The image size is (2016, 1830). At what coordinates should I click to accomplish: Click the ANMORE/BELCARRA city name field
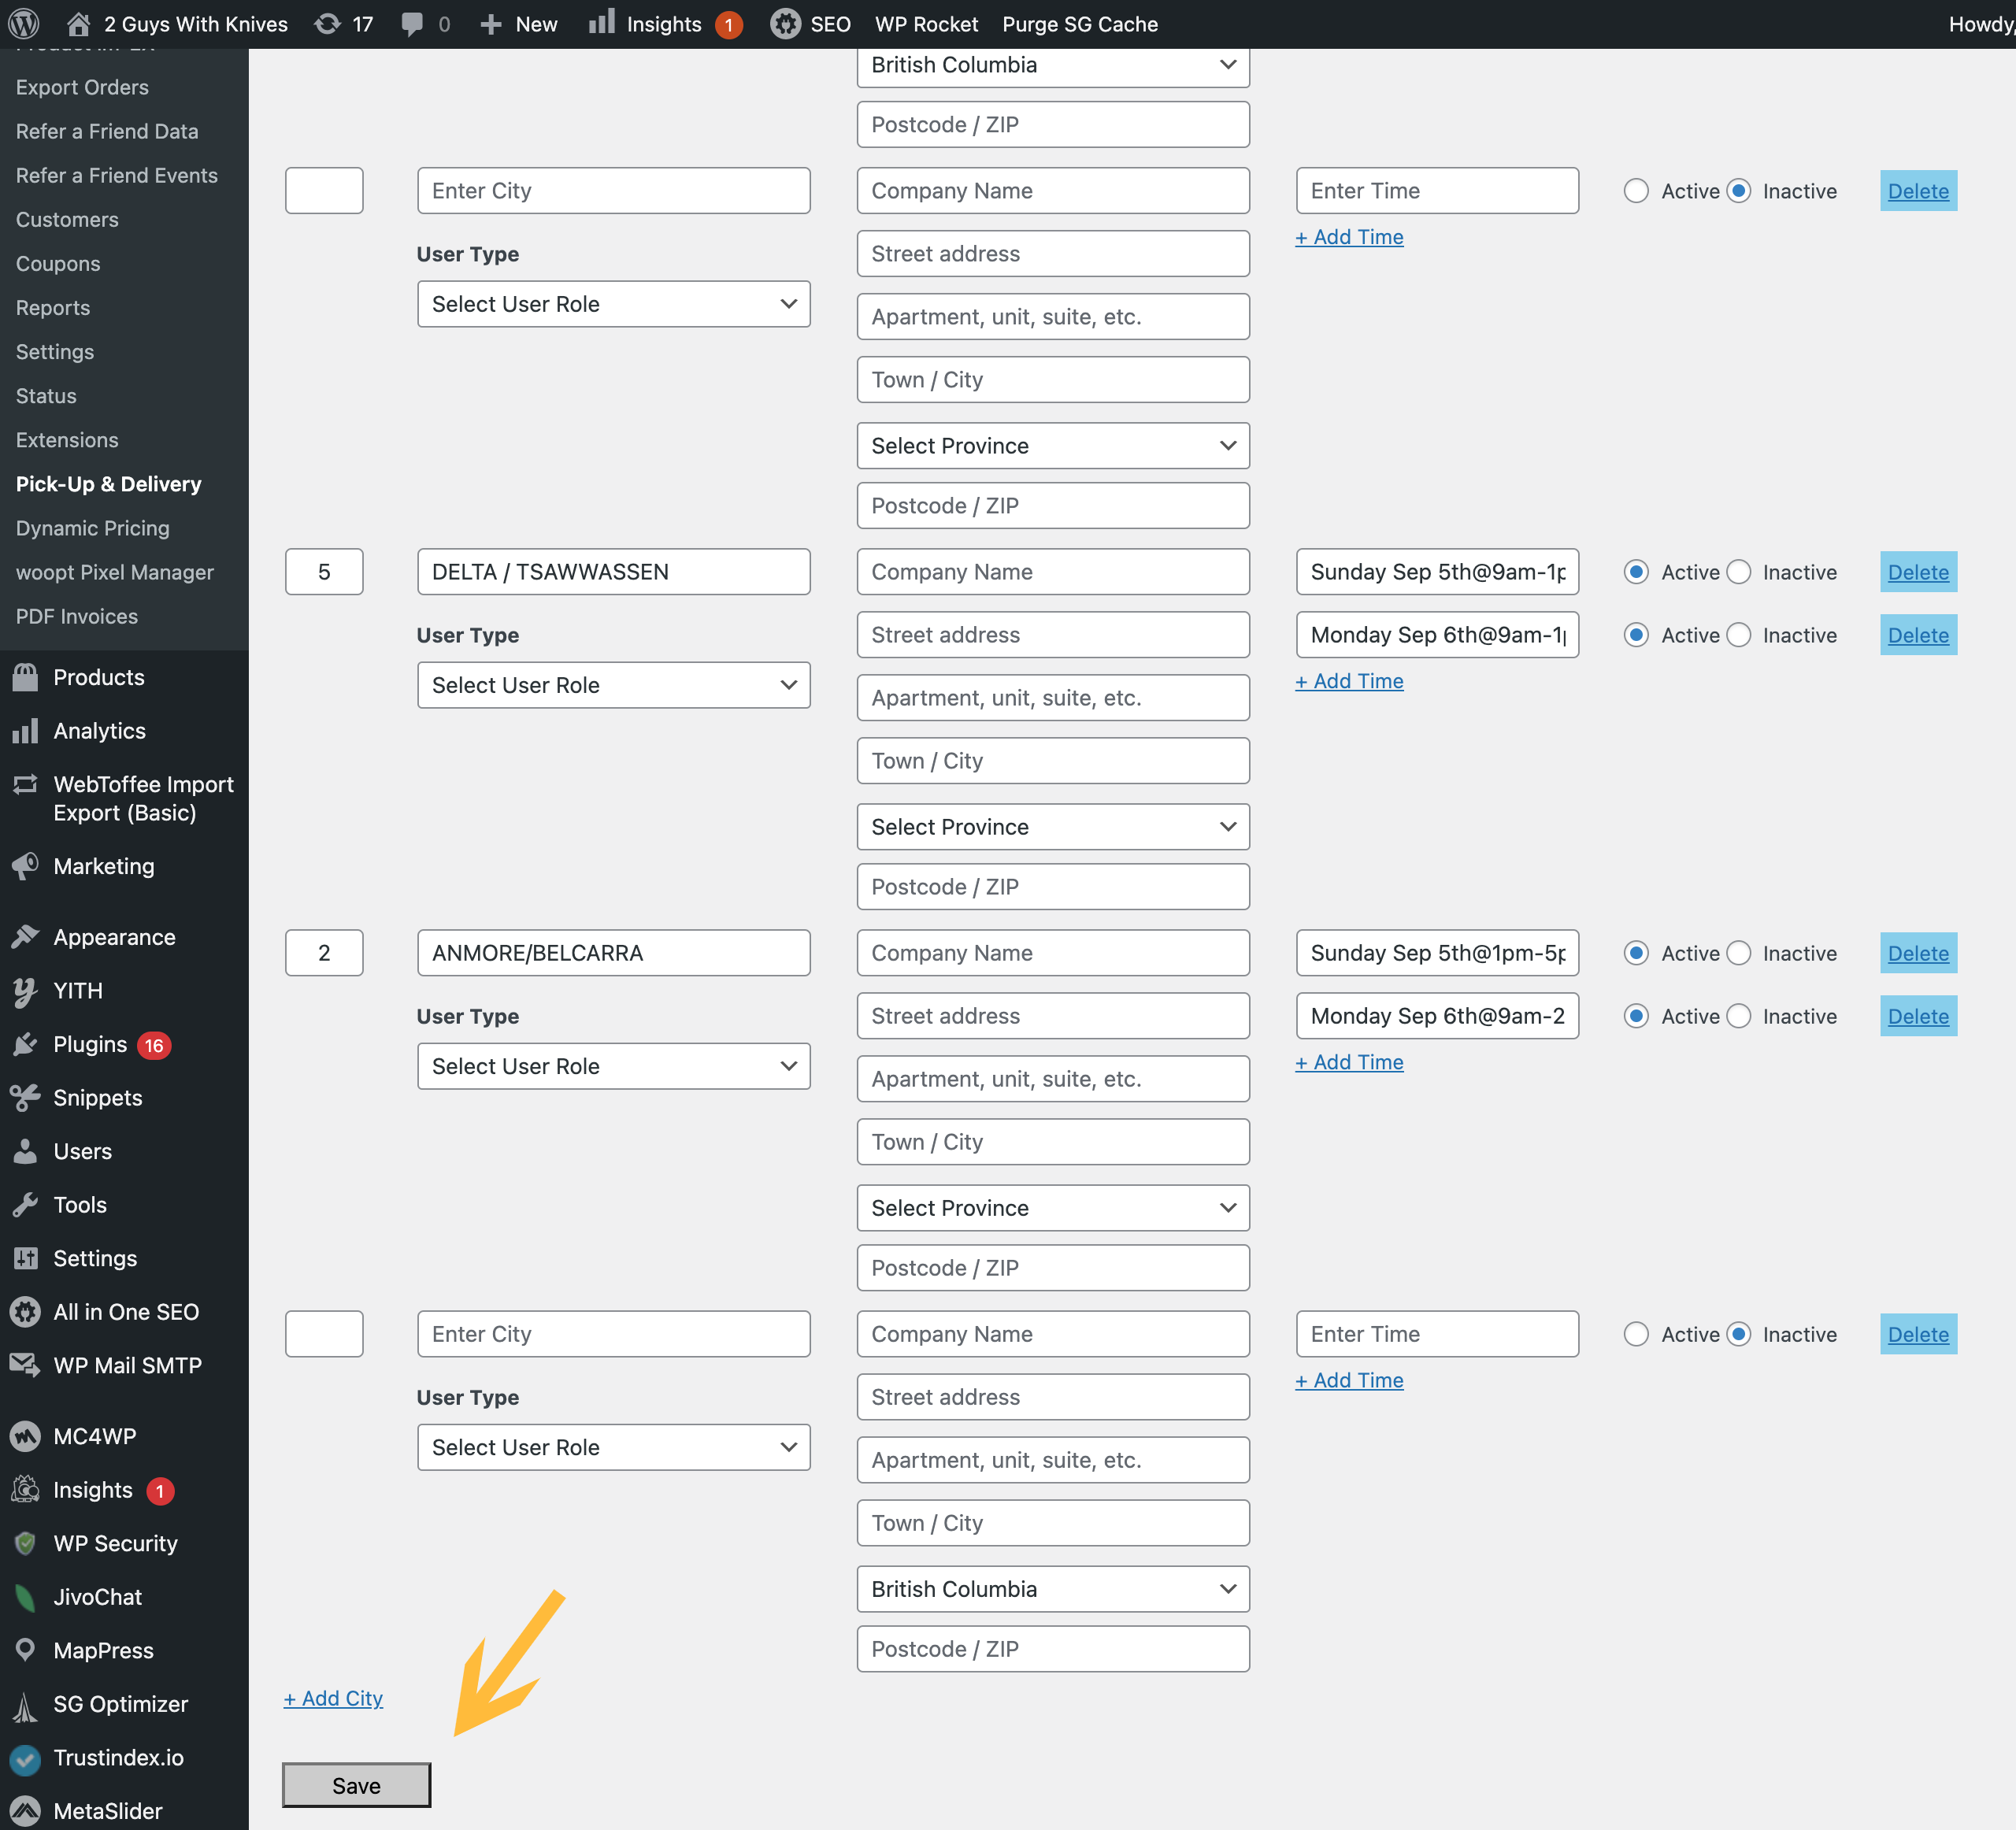[613, 953]
